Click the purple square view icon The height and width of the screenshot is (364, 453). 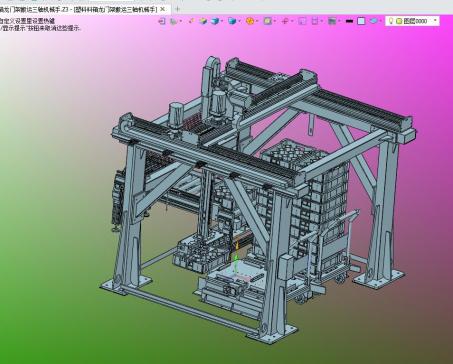tap(302, 21)
